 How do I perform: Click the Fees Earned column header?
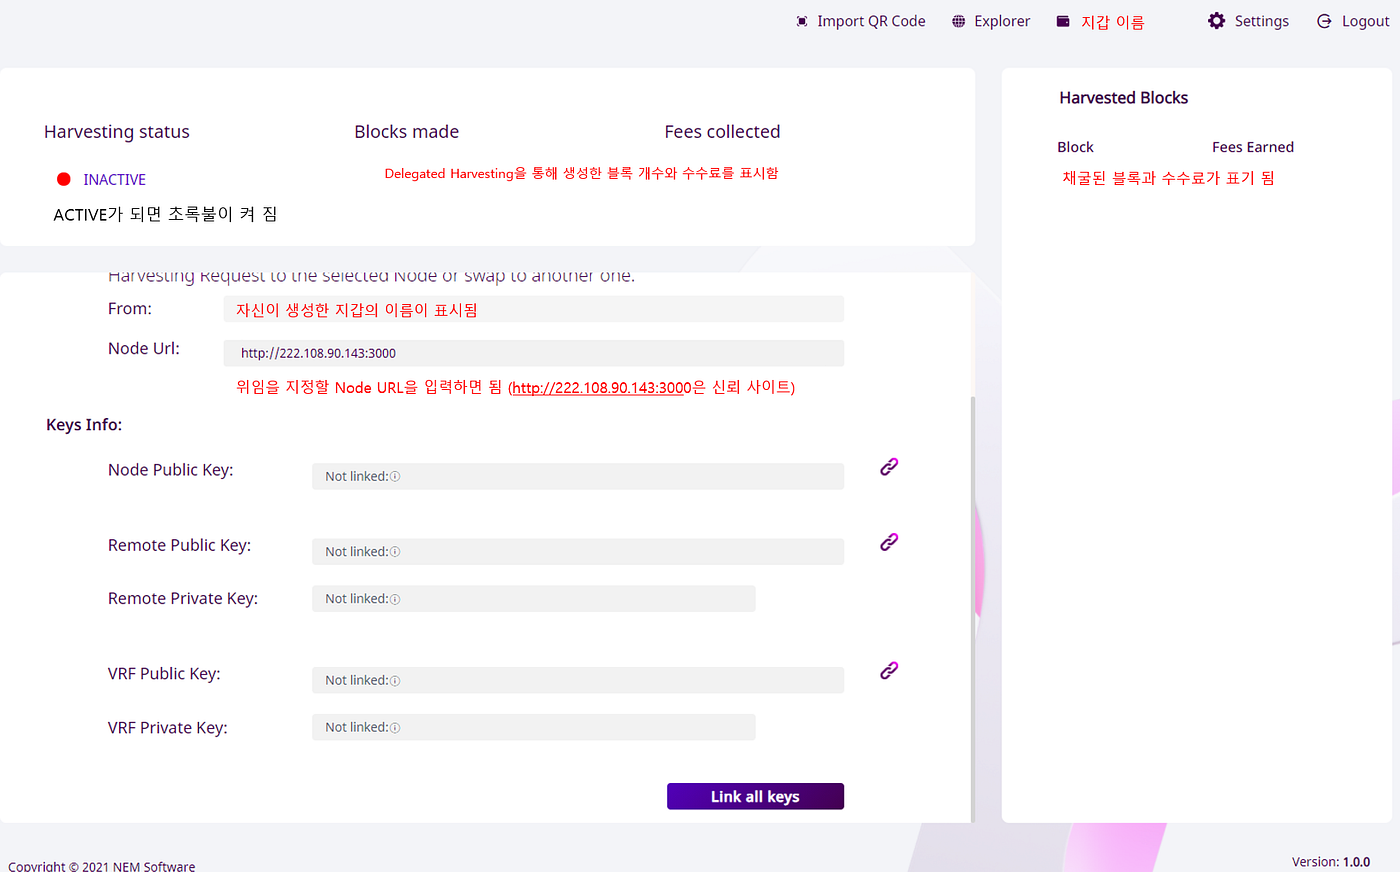[1253, 147]
